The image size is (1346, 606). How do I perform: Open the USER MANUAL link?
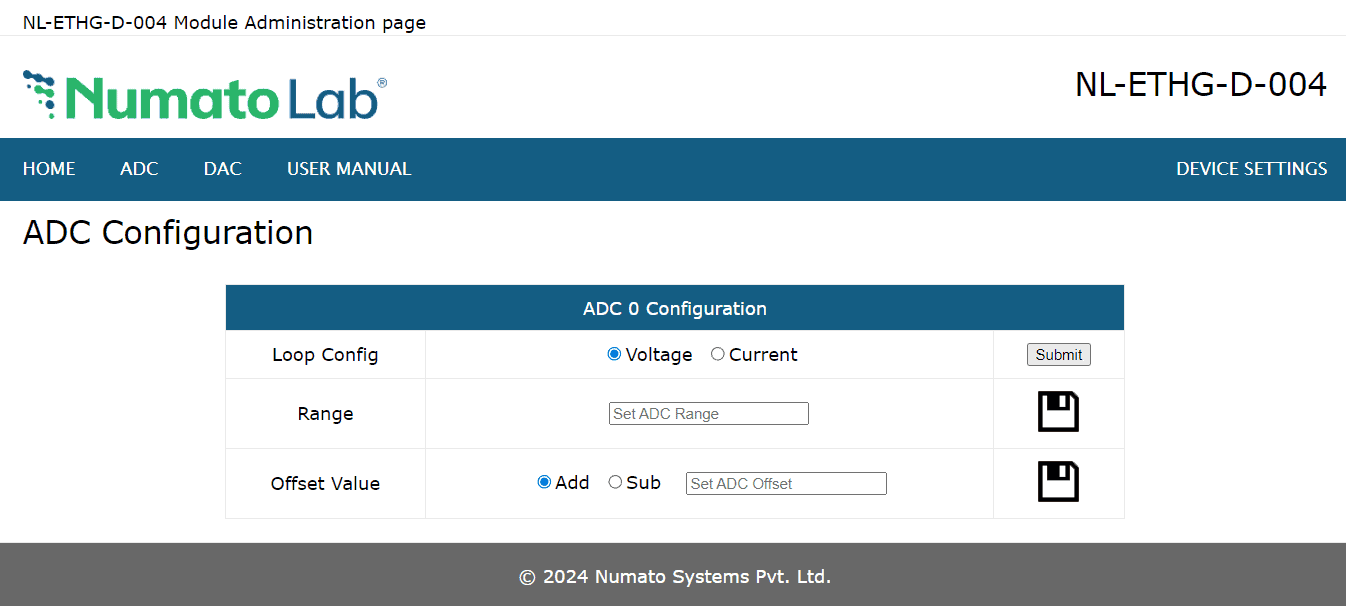pyautogui.click(x=349, y=169)
